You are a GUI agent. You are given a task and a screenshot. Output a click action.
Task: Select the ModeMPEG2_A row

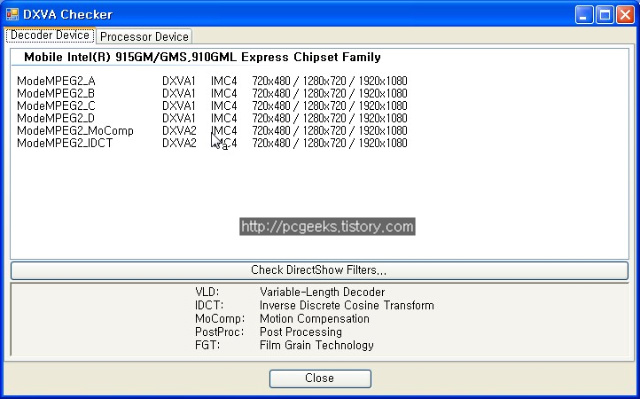tap(212, 81)
